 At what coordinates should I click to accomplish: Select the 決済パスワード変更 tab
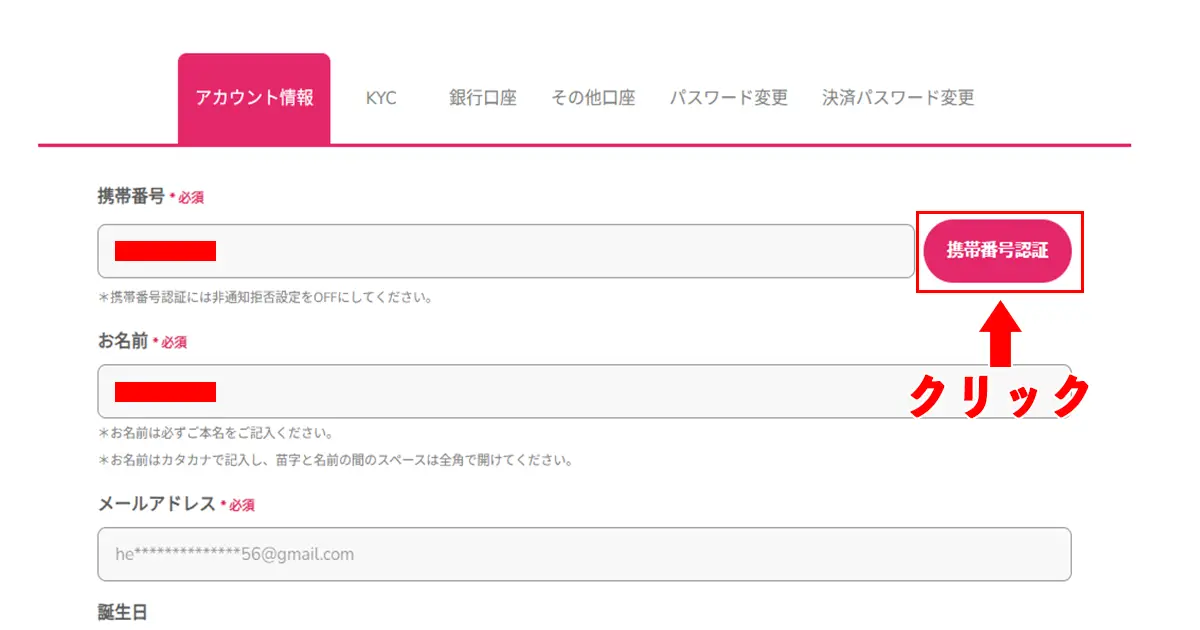[x=898, y=98]
